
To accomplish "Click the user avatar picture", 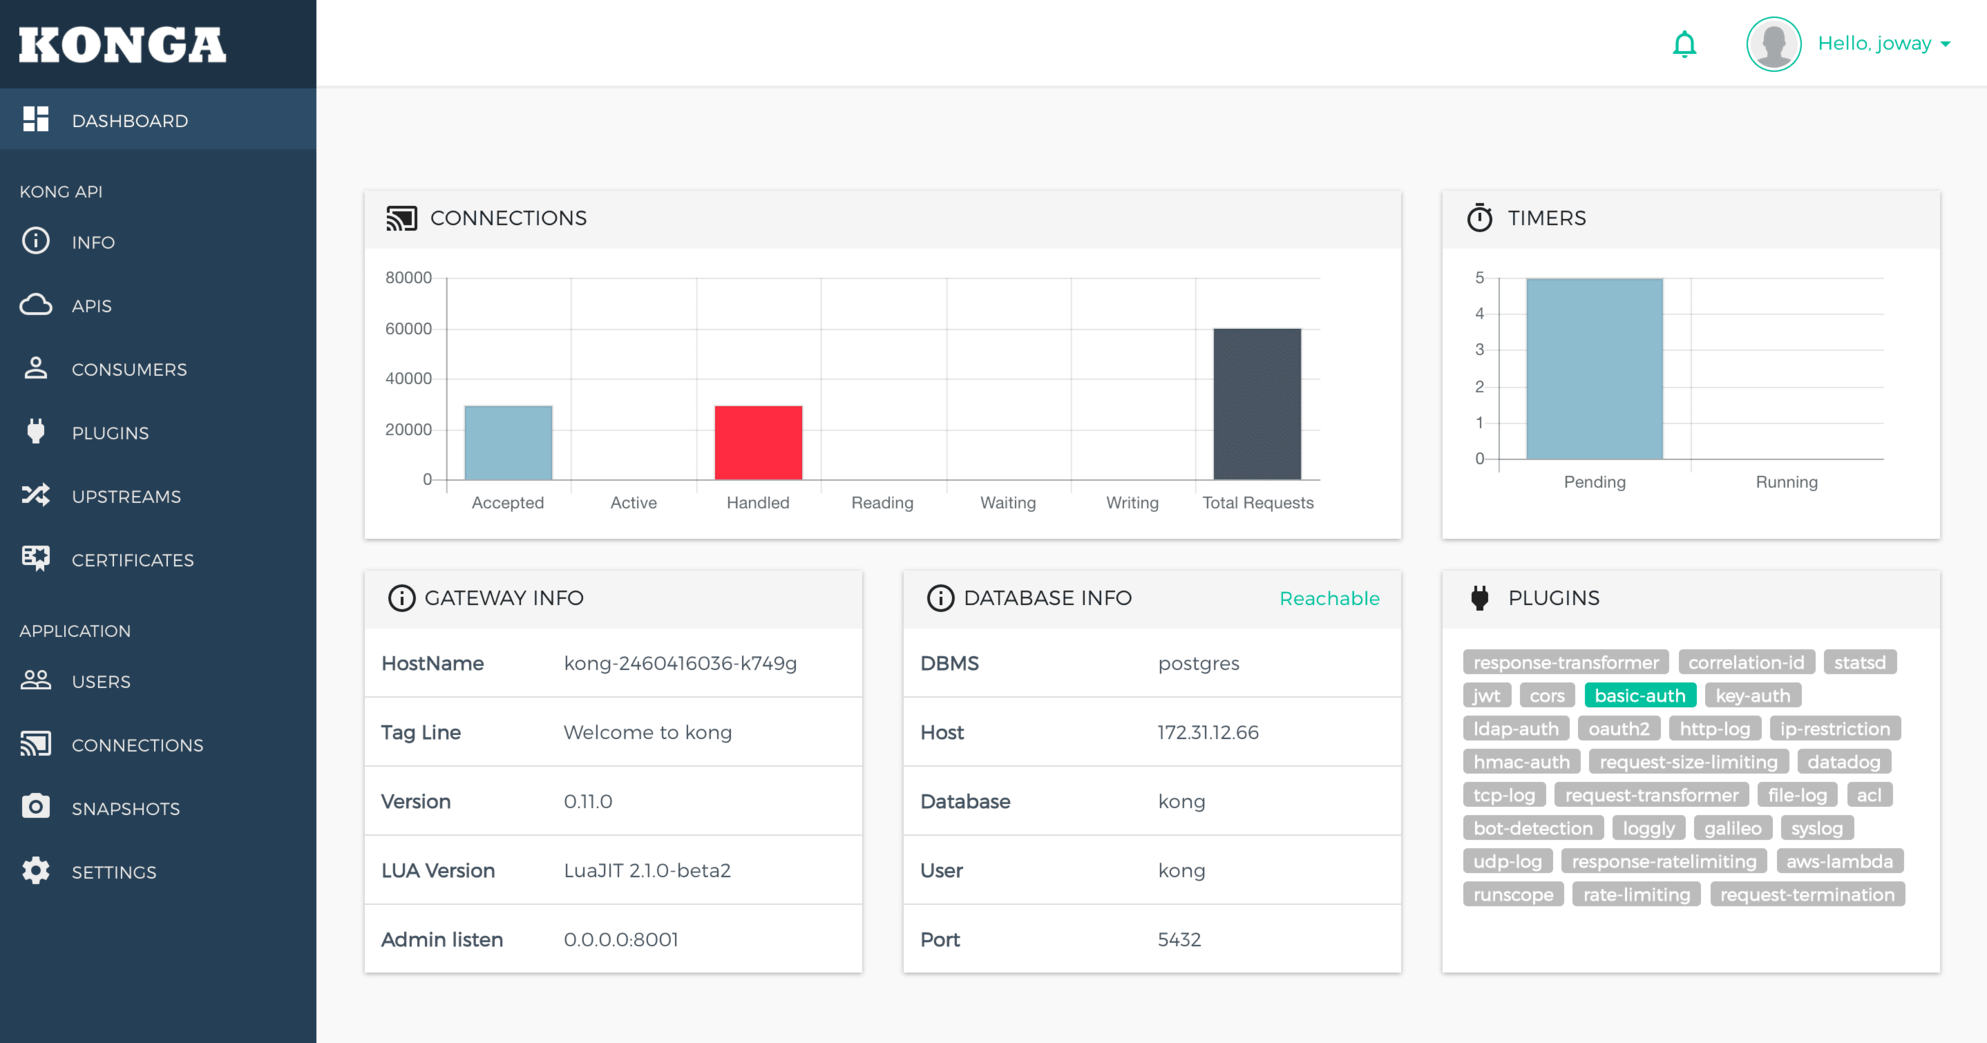I will (1774, 44).
